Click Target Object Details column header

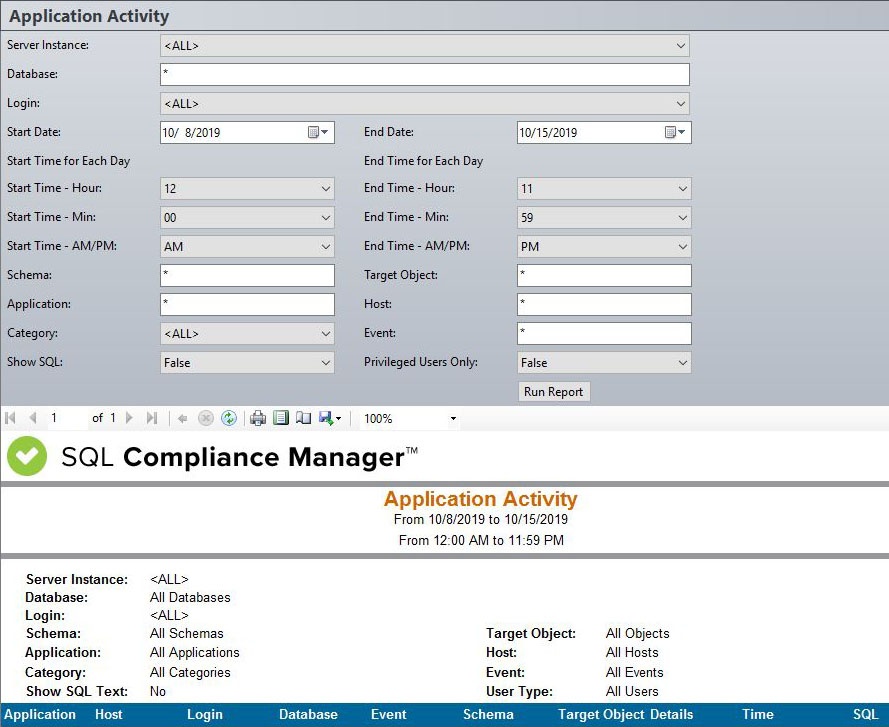625,715
